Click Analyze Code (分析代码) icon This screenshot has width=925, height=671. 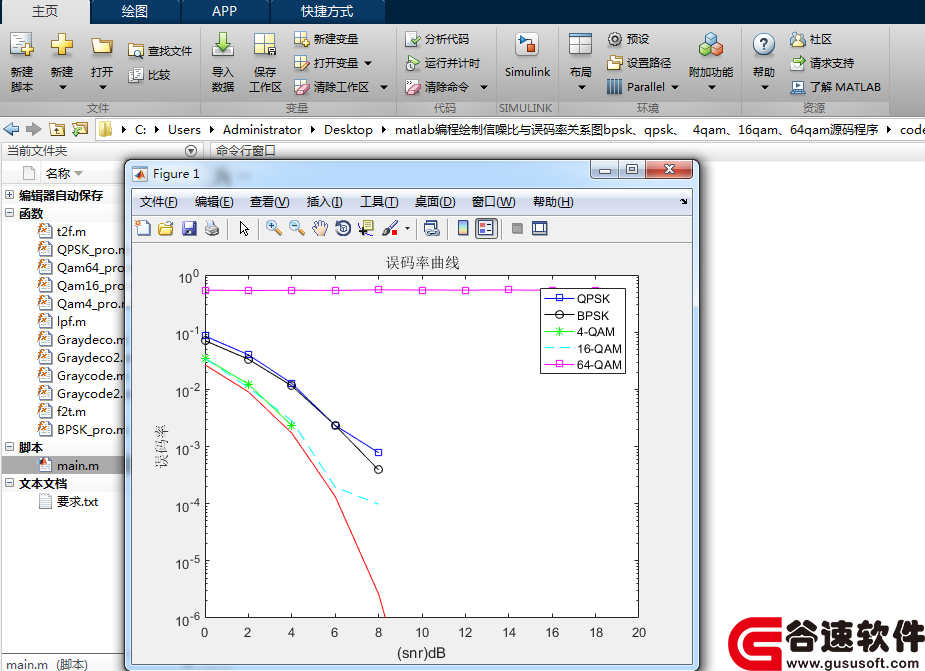click(412, 39)
